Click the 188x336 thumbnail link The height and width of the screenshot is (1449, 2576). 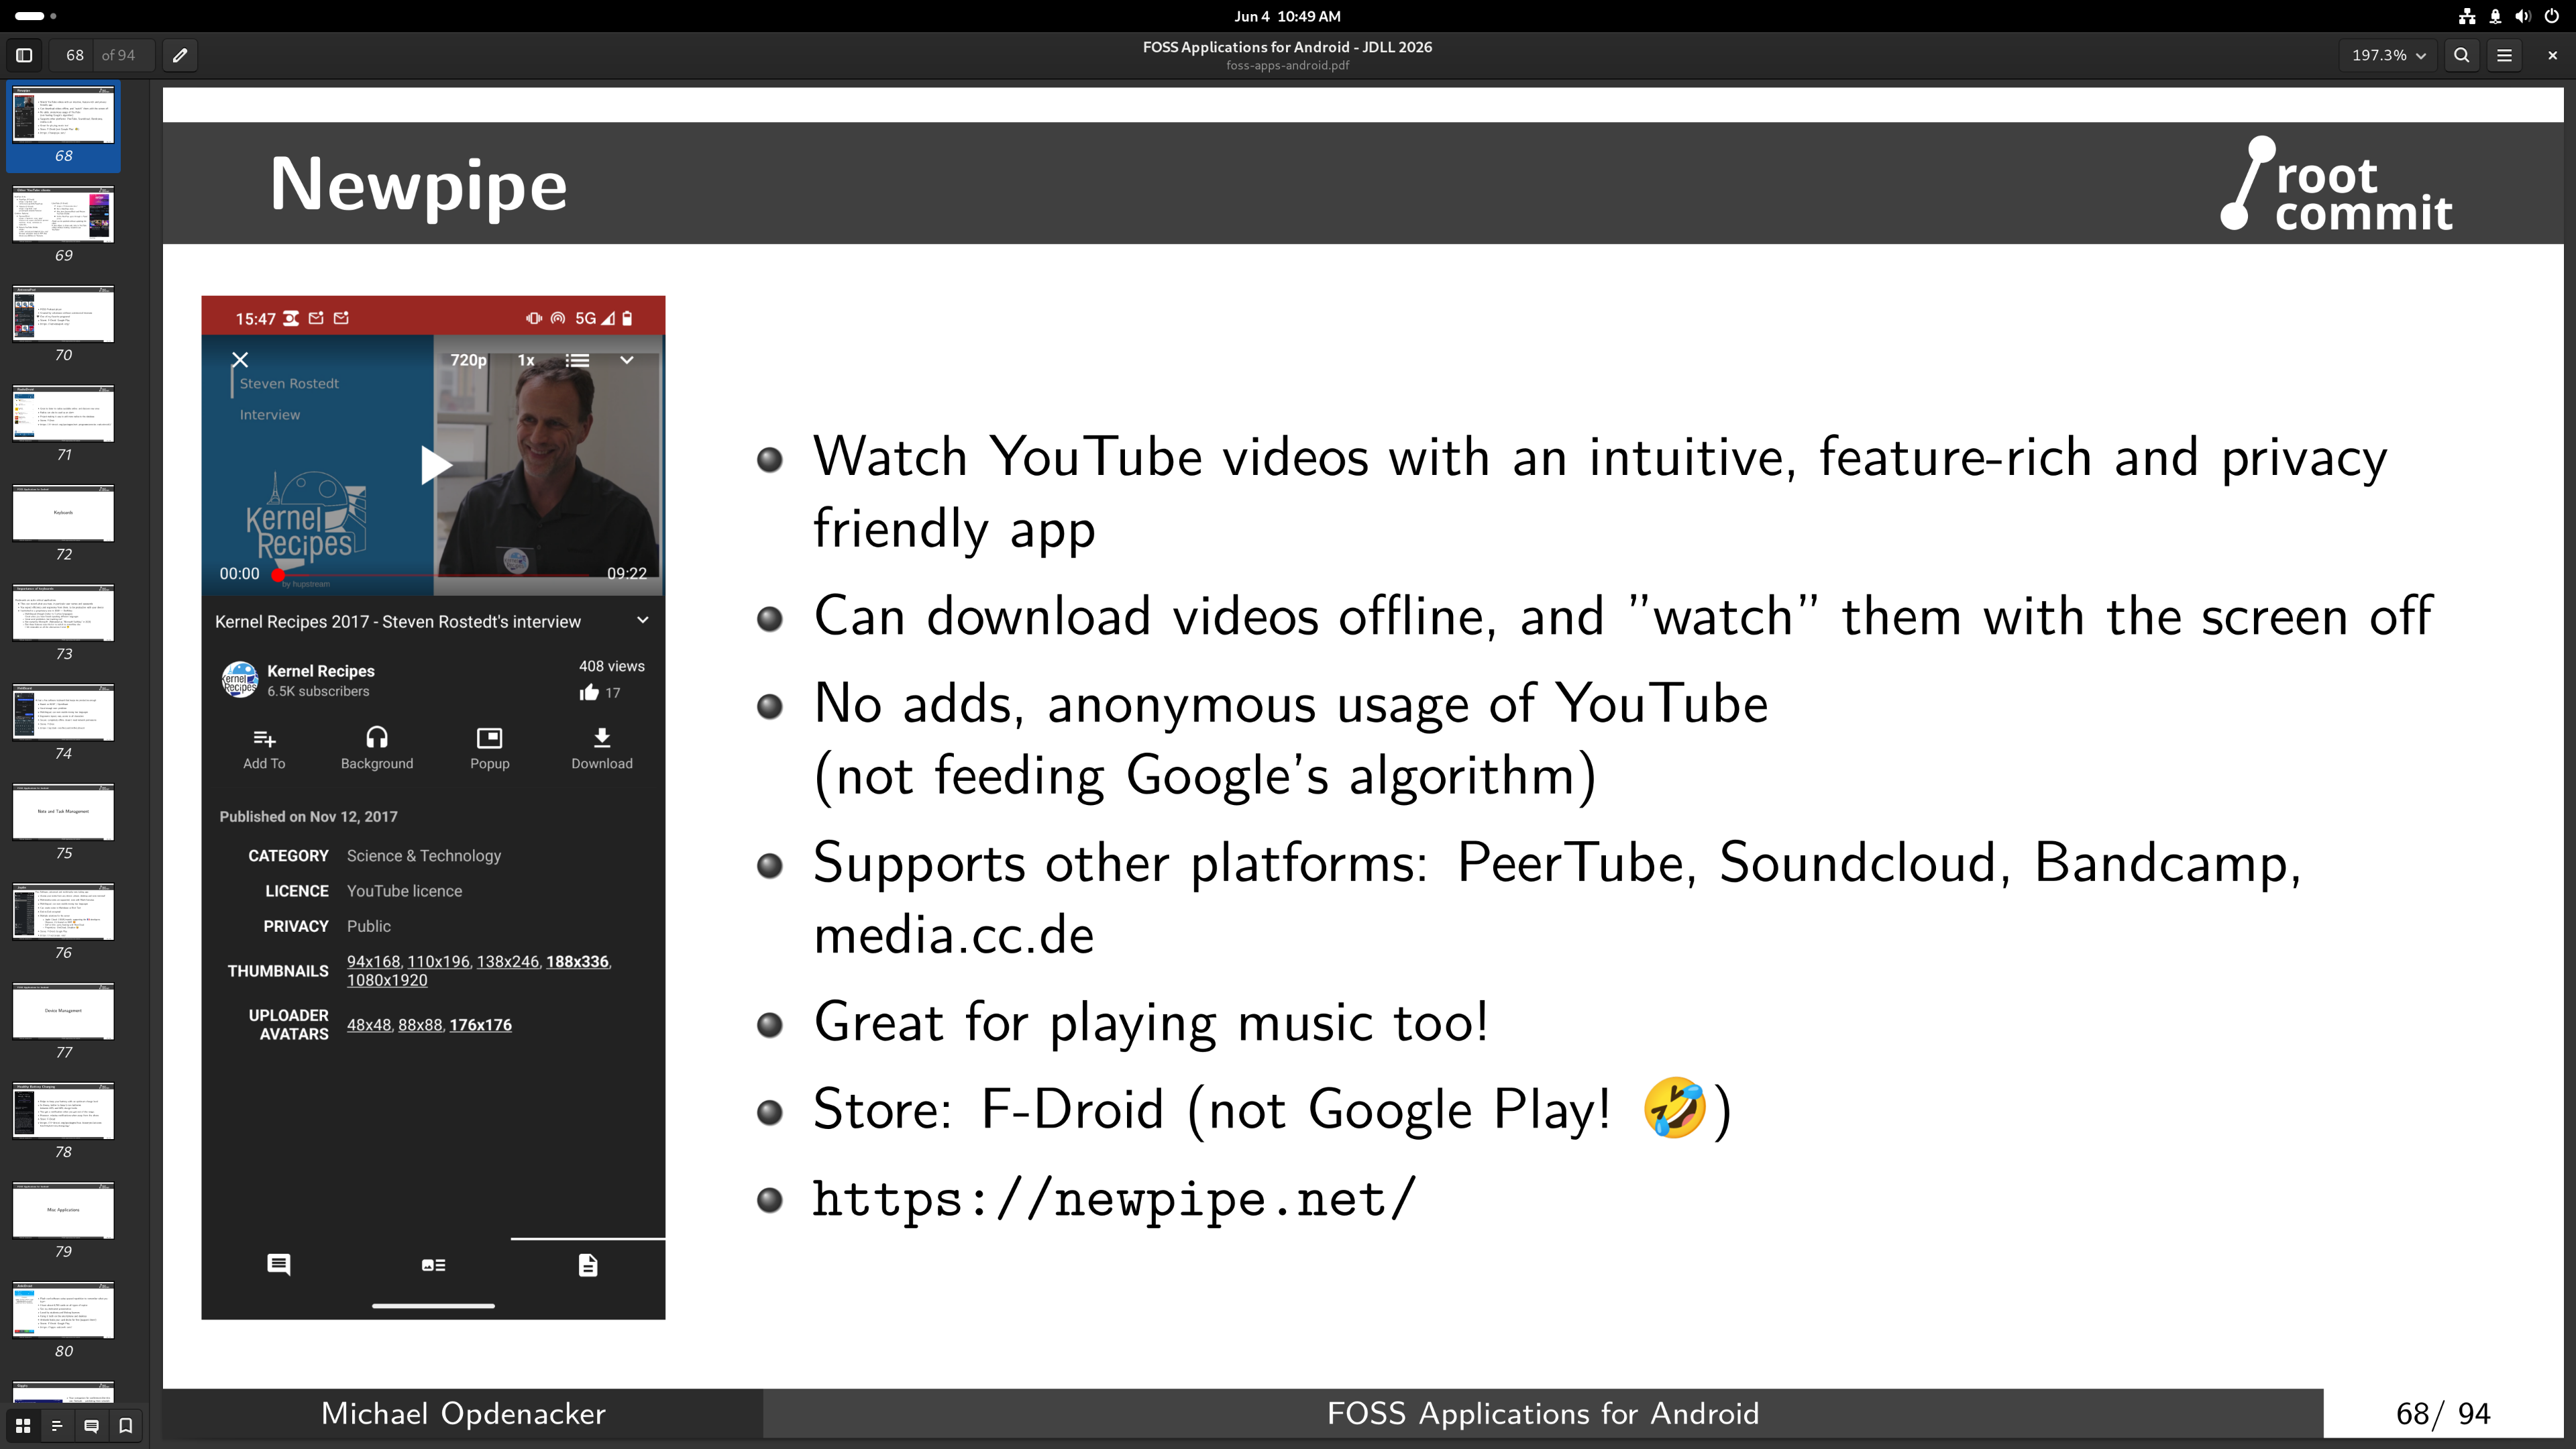[577, 962]
